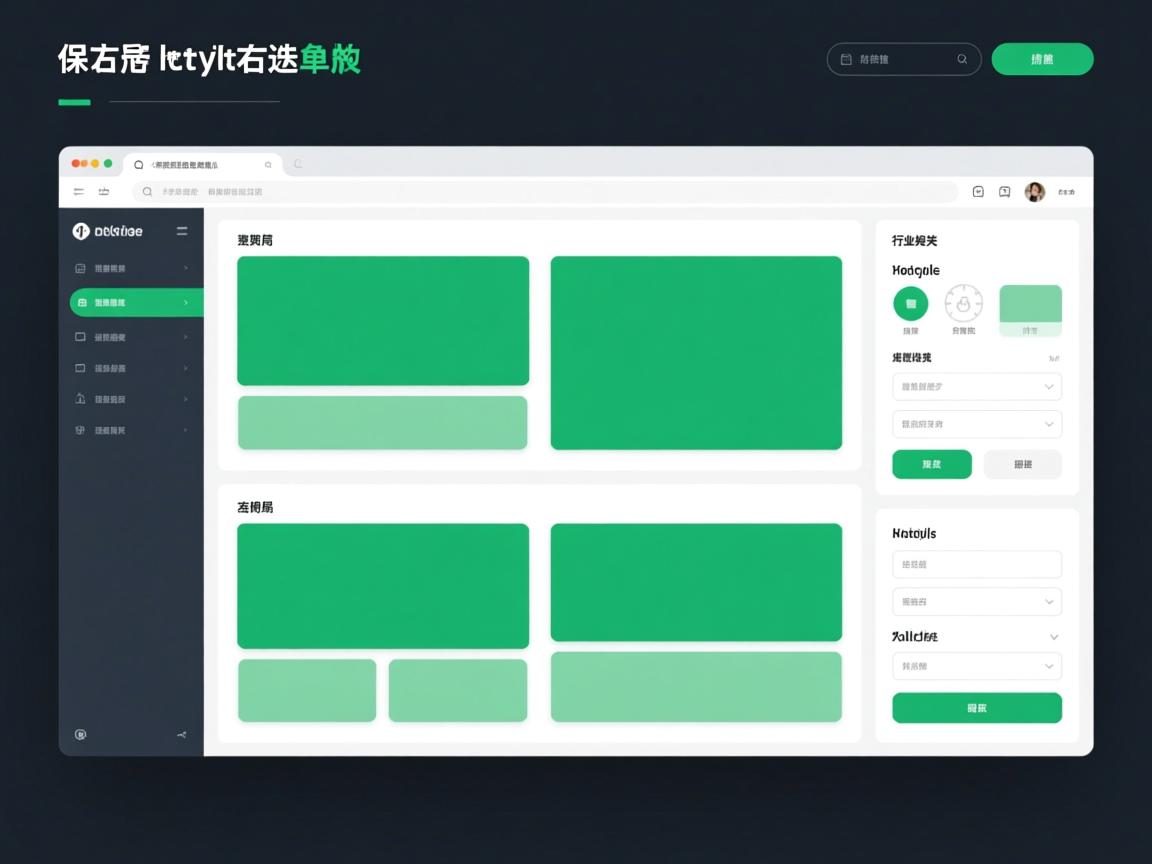Toggle the sidebar hamburger menu beside the logo

point(182,231)
